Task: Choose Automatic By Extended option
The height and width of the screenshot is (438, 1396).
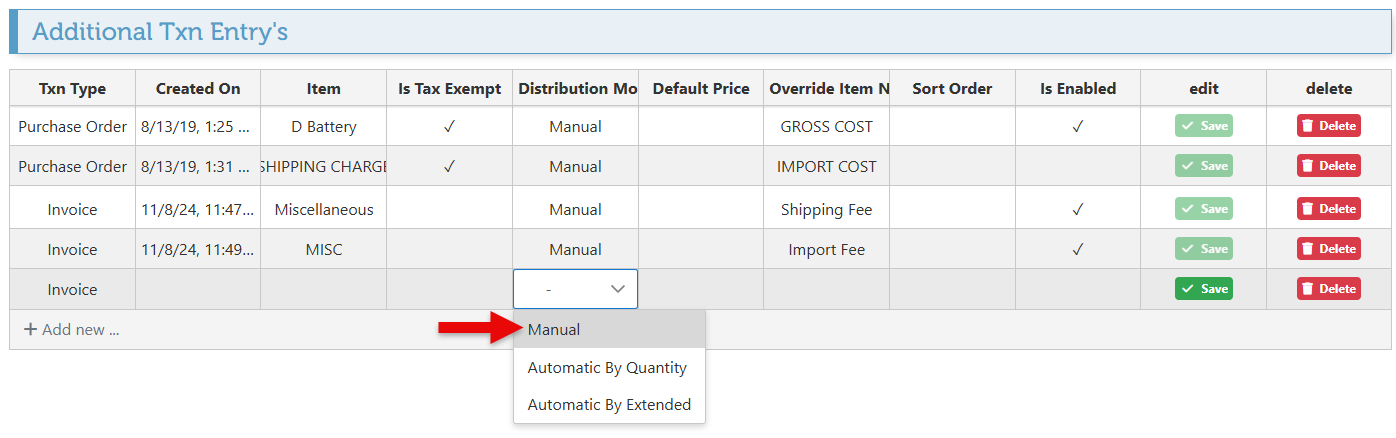Action: [x=608, y=404]
